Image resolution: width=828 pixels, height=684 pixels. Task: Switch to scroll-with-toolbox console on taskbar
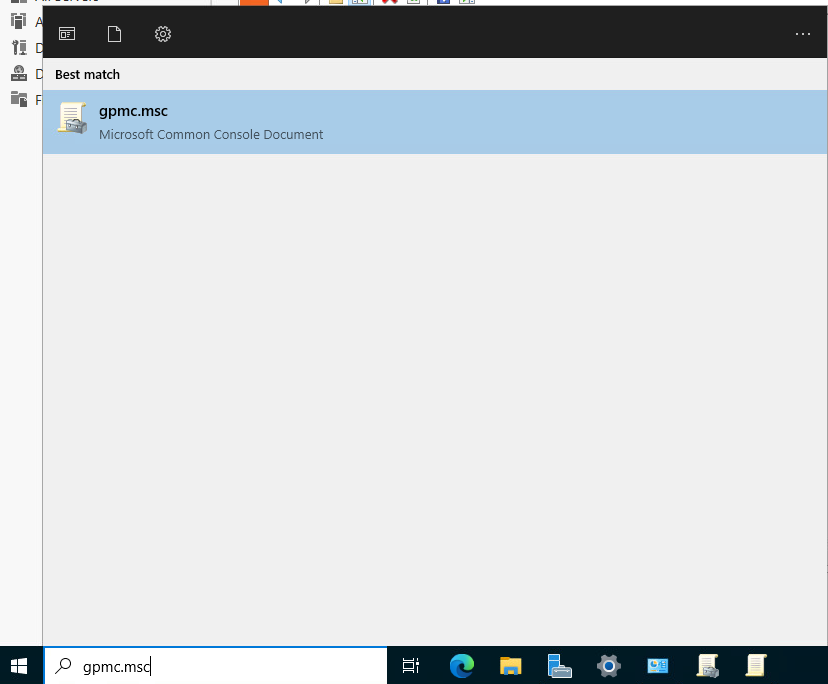pos(708,666)
